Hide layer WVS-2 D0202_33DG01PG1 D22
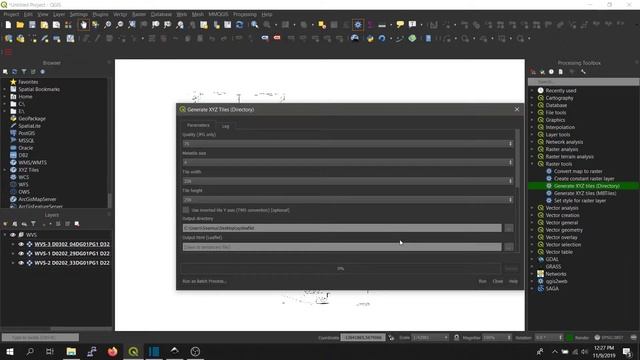The width and height of the screenshot is (640, 360). pos(21,263)
